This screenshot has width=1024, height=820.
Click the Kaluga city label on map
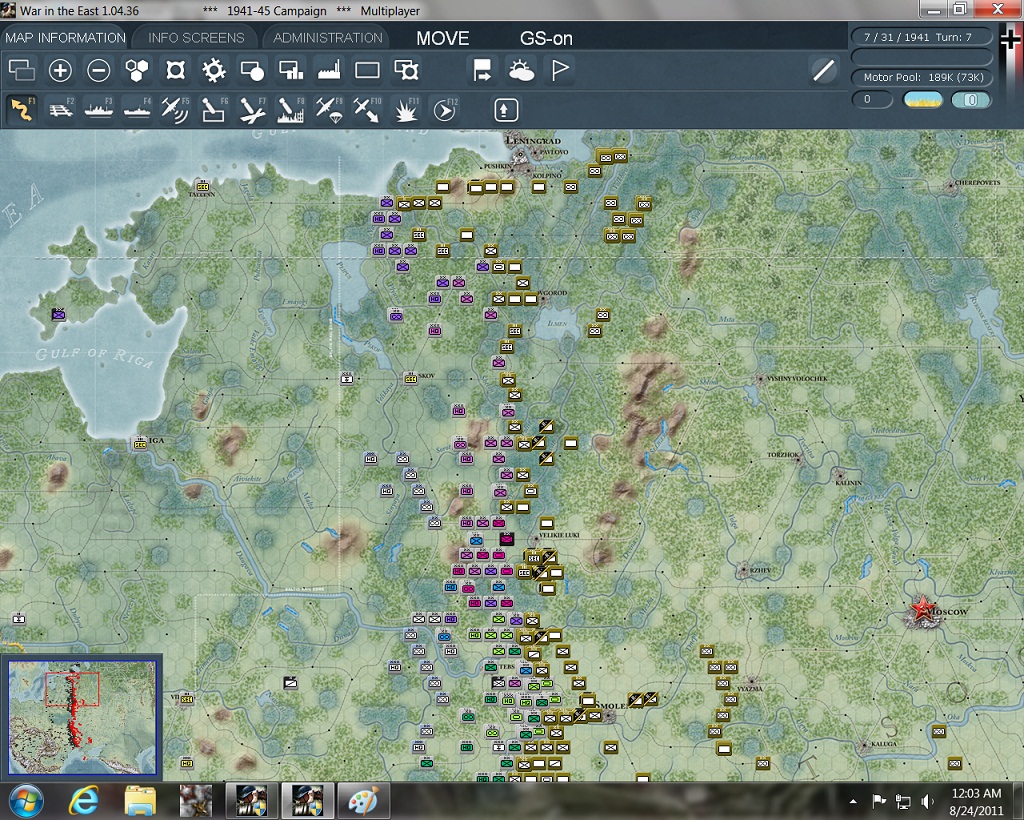tap(884, 744)
